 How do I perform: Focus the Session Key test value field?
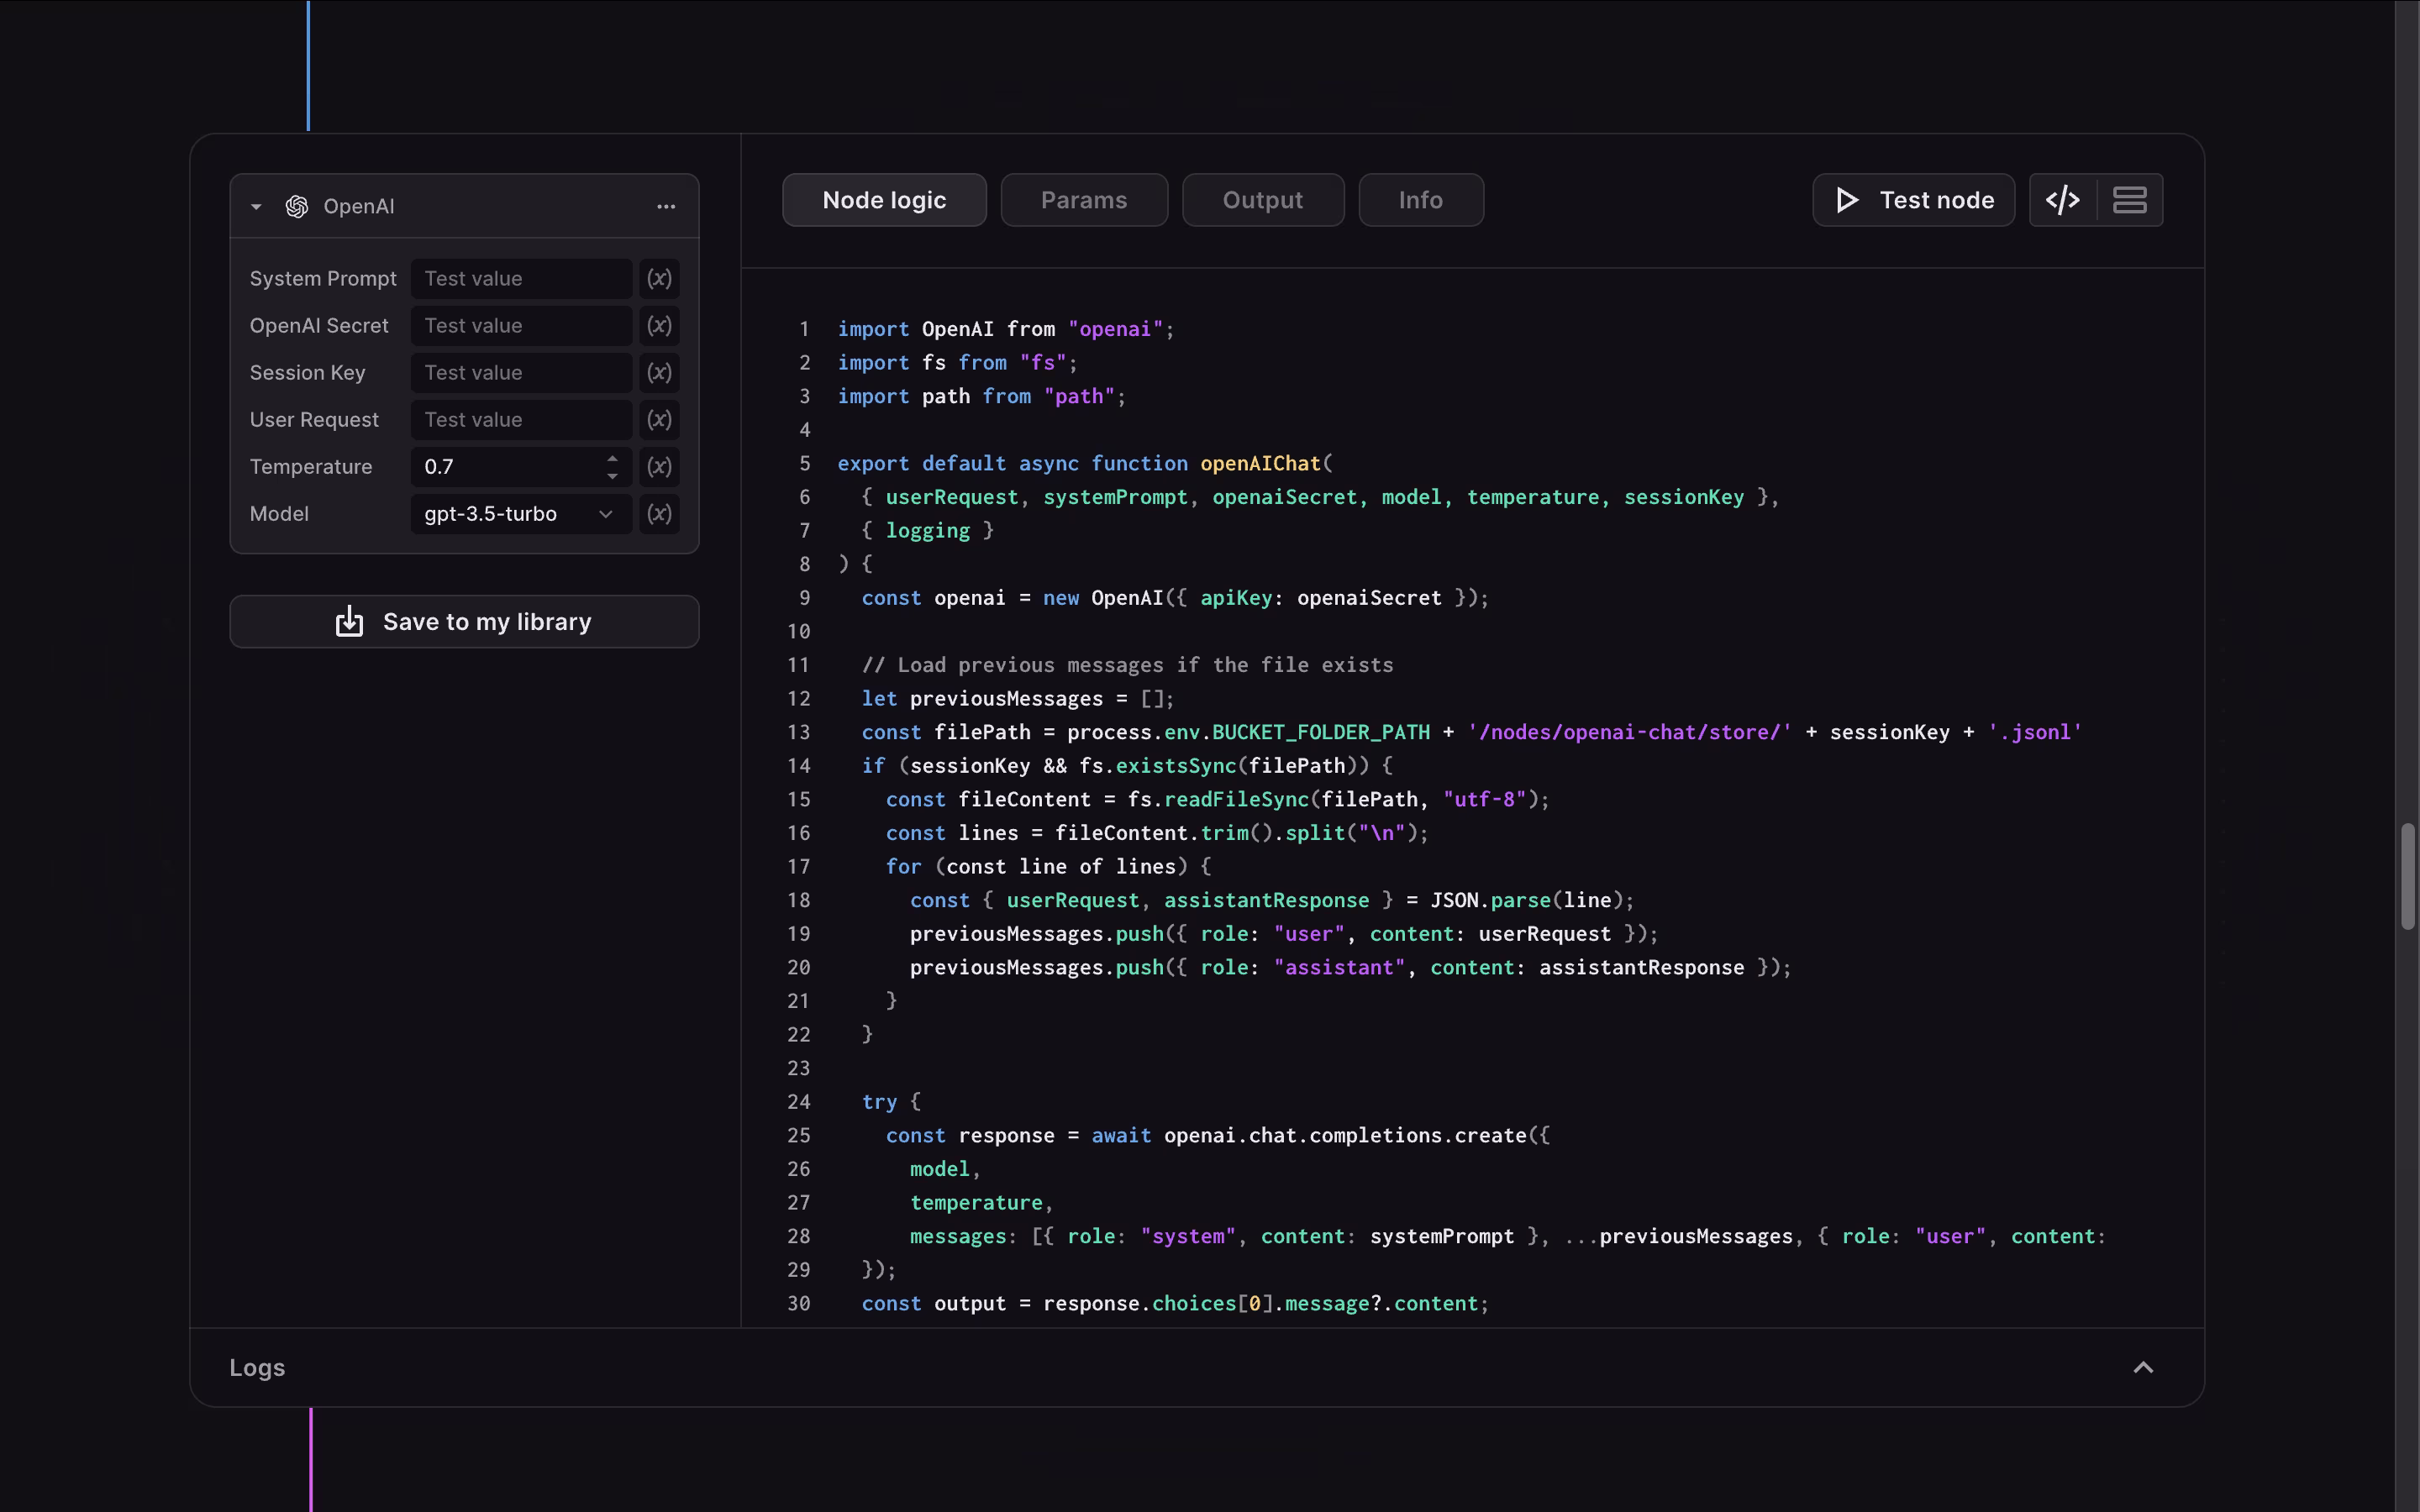521,373
